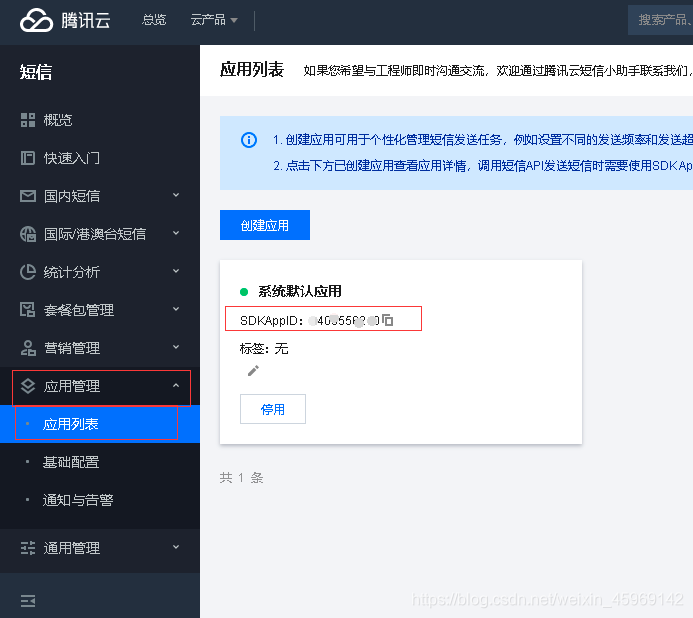Select 应用列表 in the sidebar
The width and height of the screenshot is (693, 618).
[x=100, y=424]
